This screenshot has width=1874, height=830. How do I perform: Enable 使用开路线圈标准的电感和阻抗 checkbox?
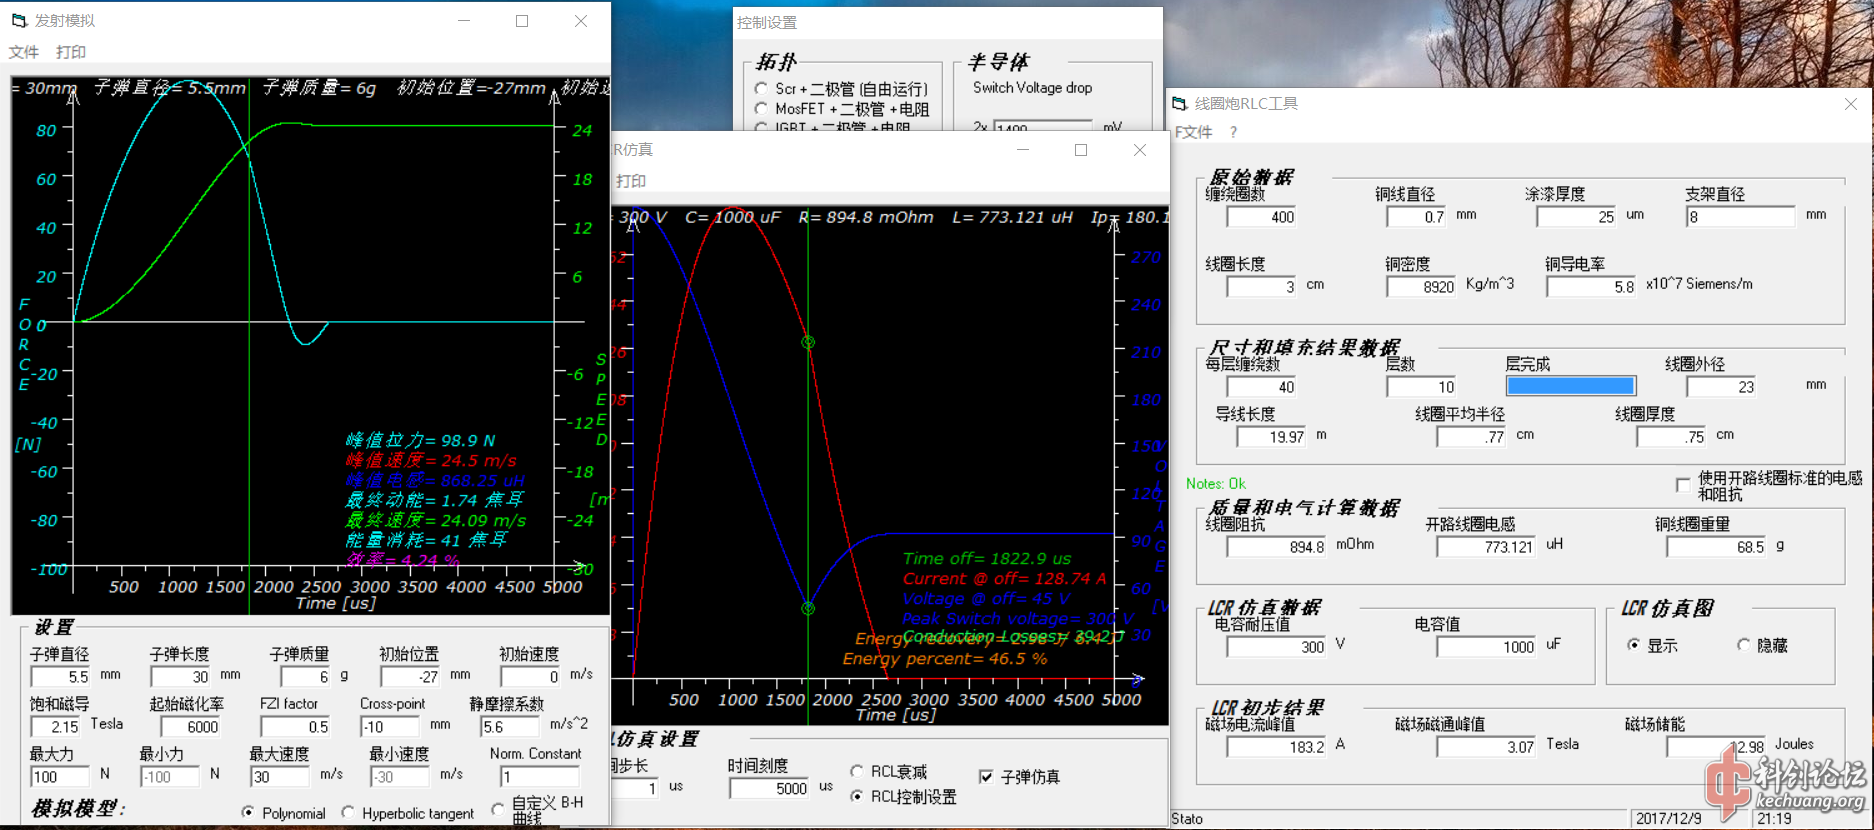(x=1683, y=485)
